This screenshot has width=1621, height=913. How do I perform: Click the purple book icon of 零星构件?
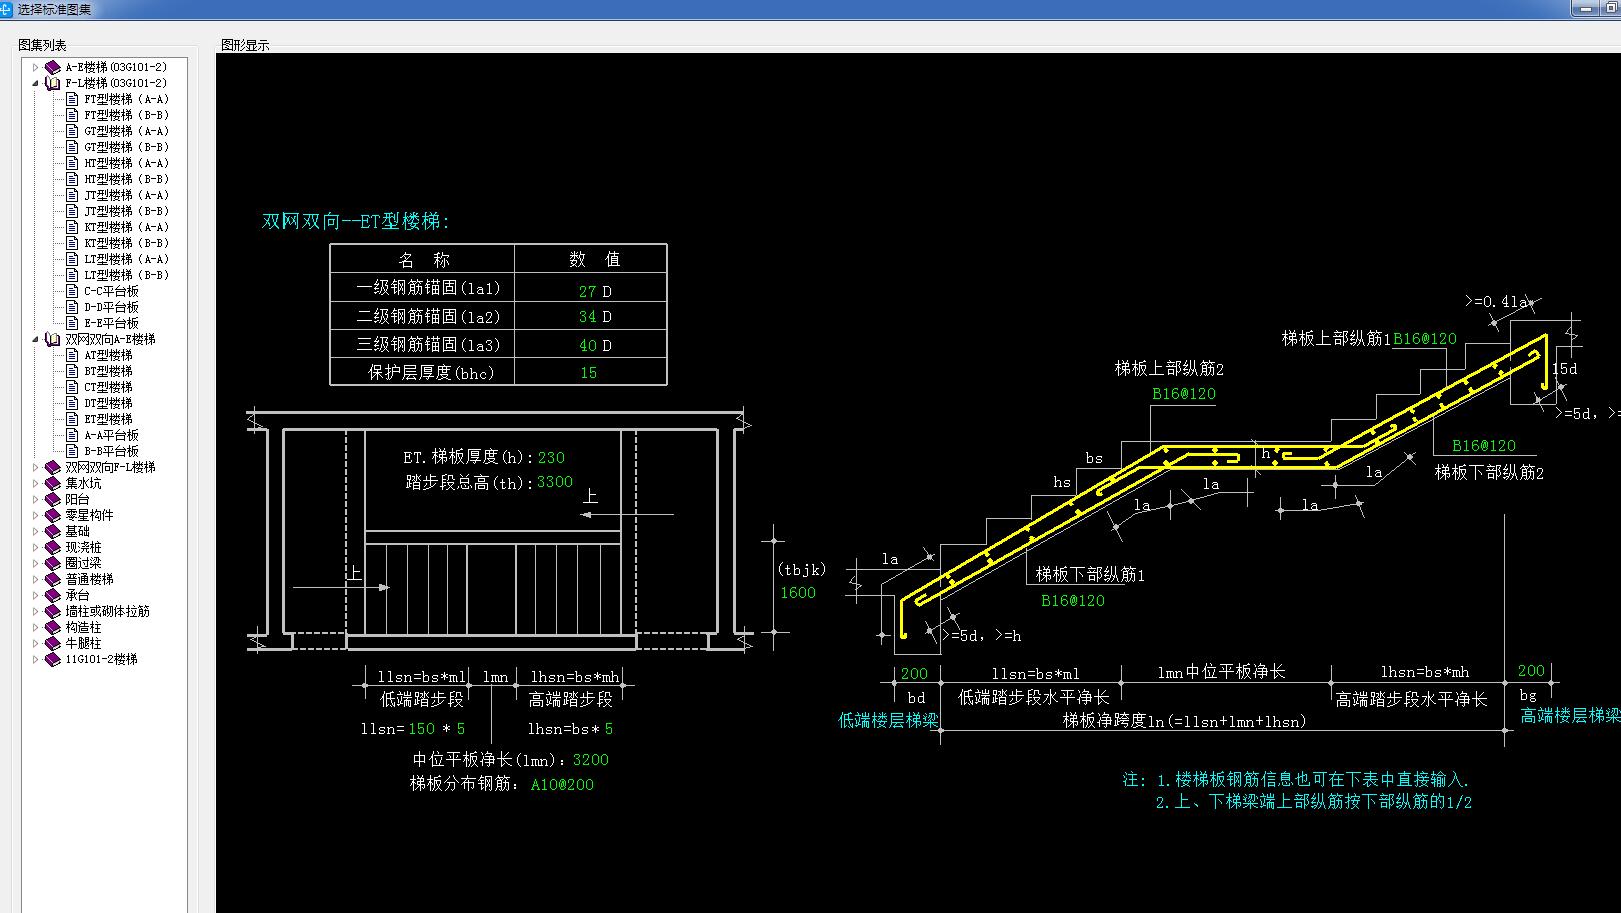[53, 515]
